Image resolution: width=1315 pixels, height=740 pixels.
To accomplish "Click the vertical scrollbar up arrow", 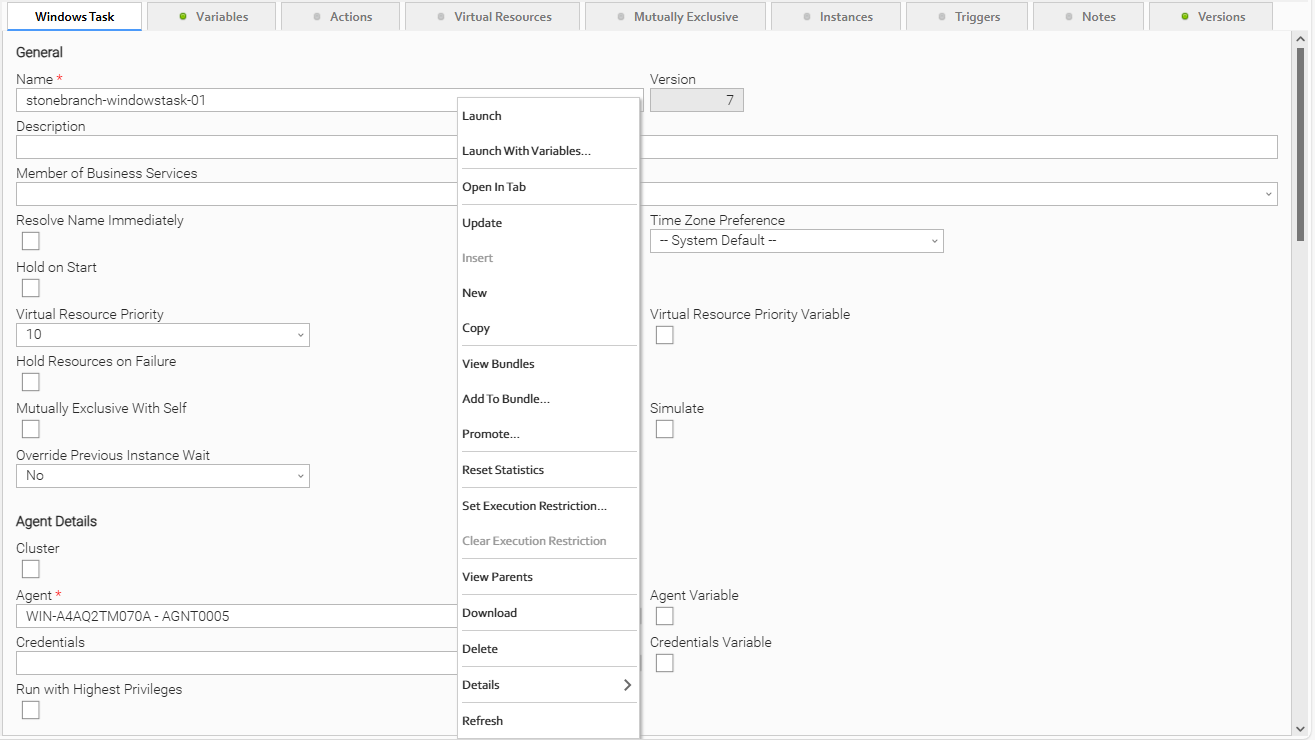I will click(1300, 39).
